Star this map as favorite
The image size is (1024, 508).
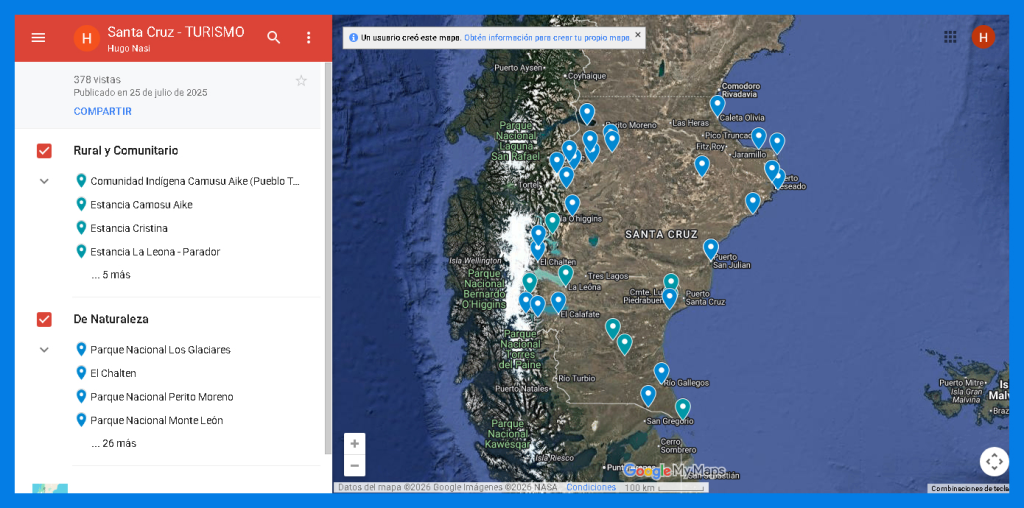click(301, 81)
